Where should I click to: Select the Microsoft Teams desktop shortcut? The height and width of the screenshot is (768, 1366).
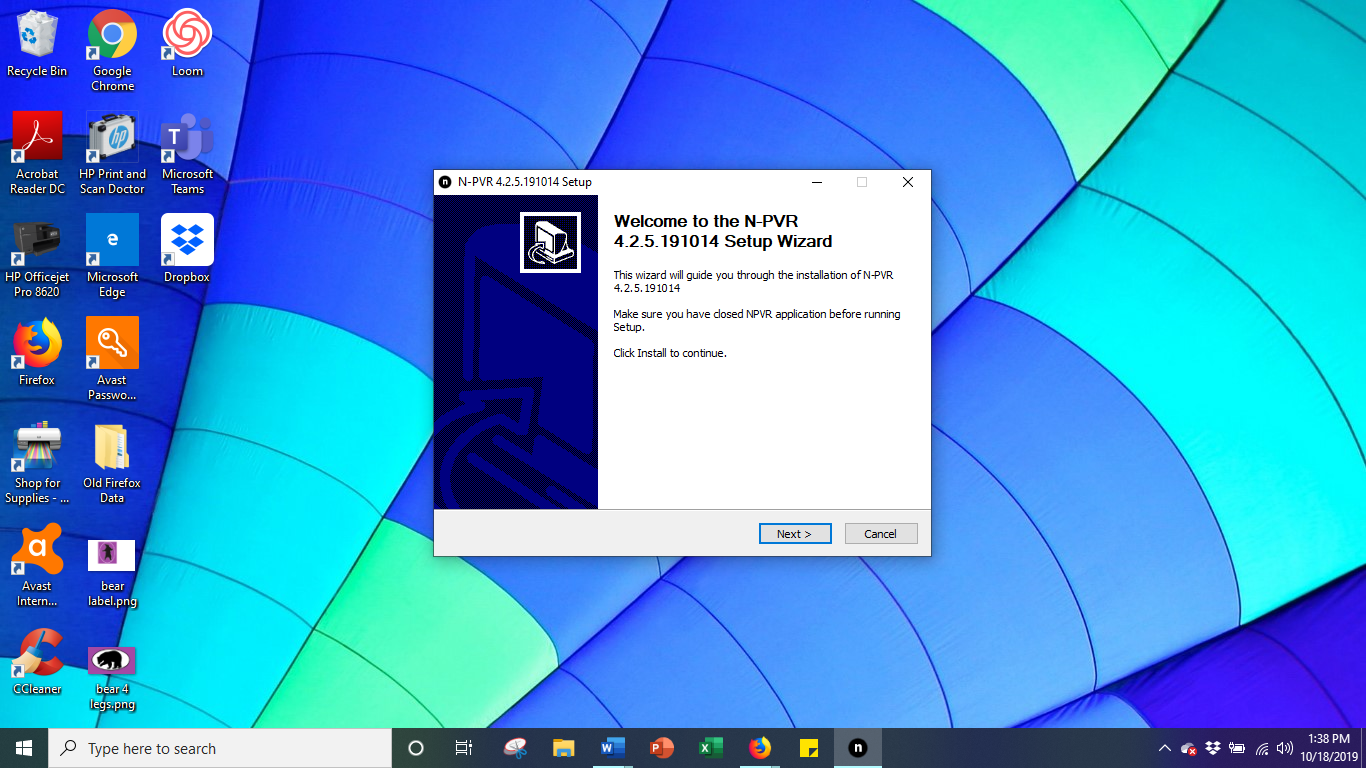pyautogui.click(x=187, y=153)
